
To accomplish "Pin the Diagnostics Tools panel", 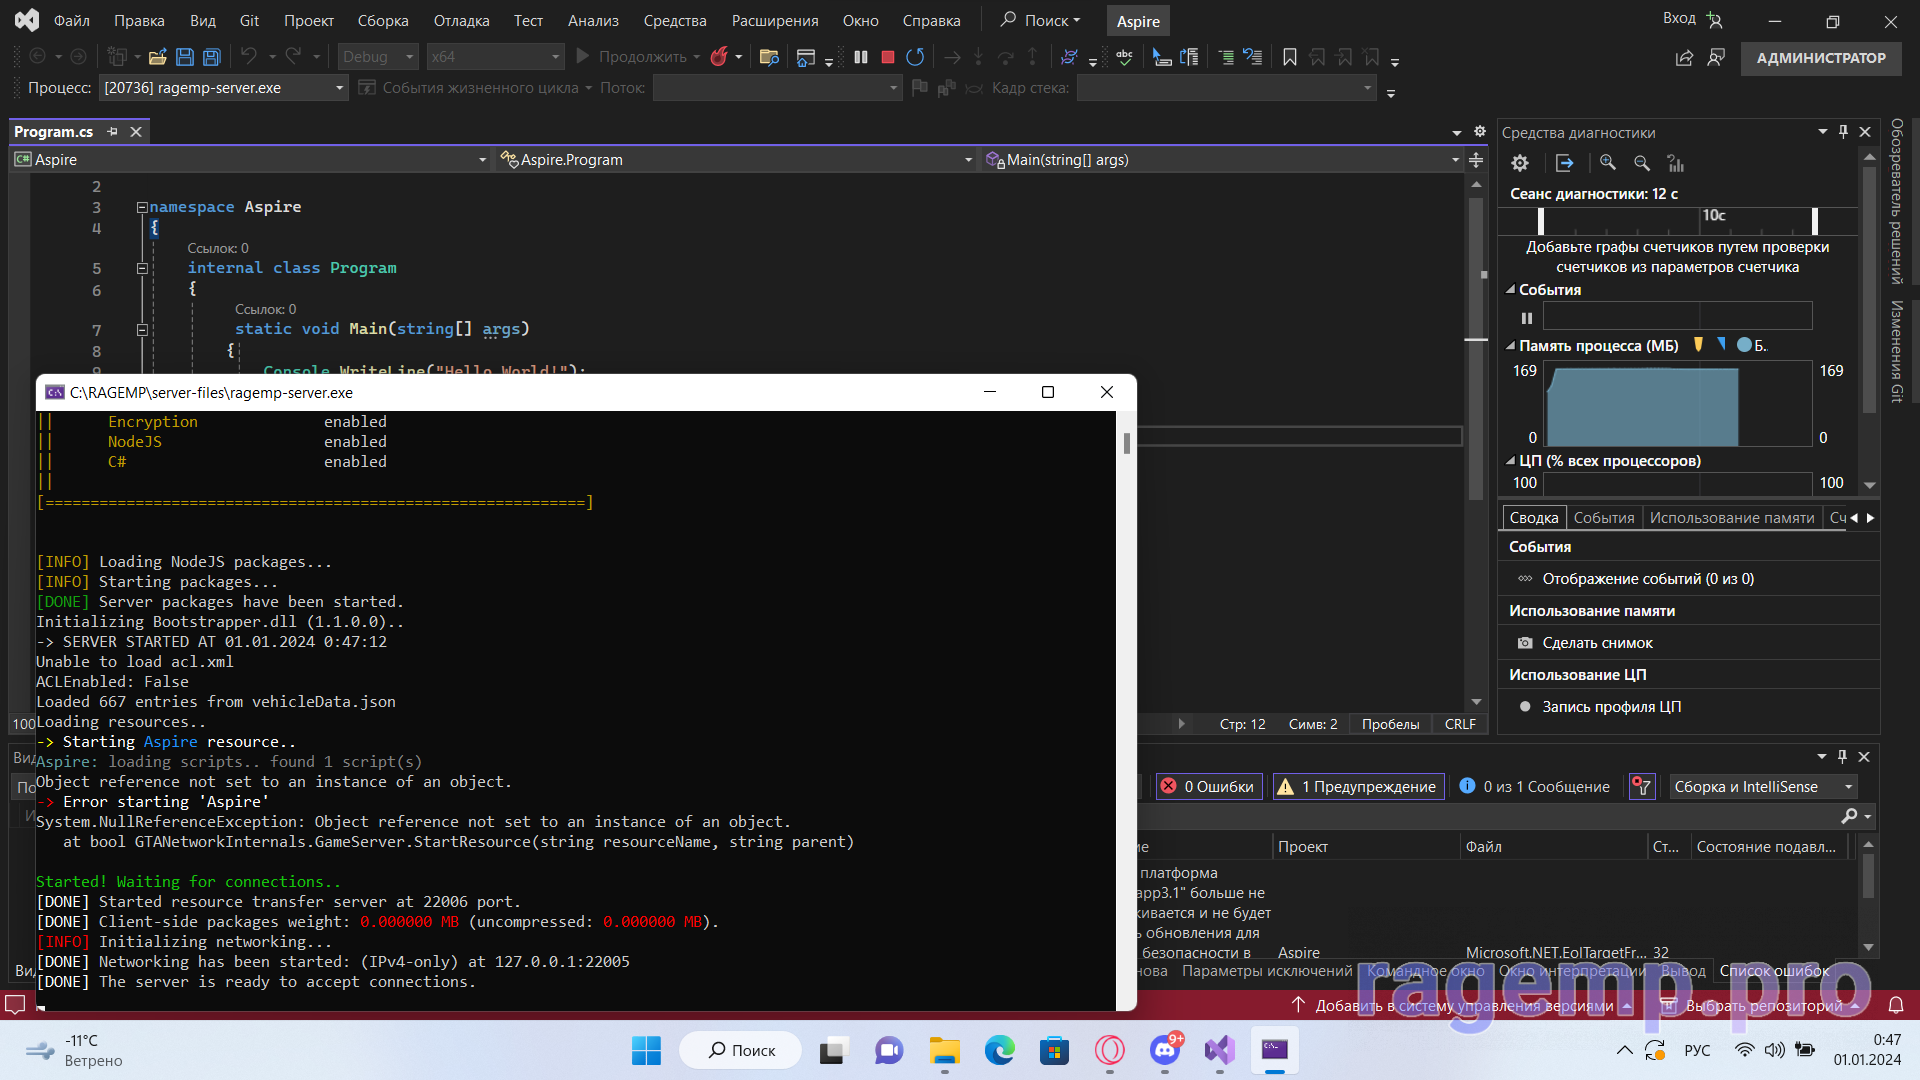I will click(1843, 132).
